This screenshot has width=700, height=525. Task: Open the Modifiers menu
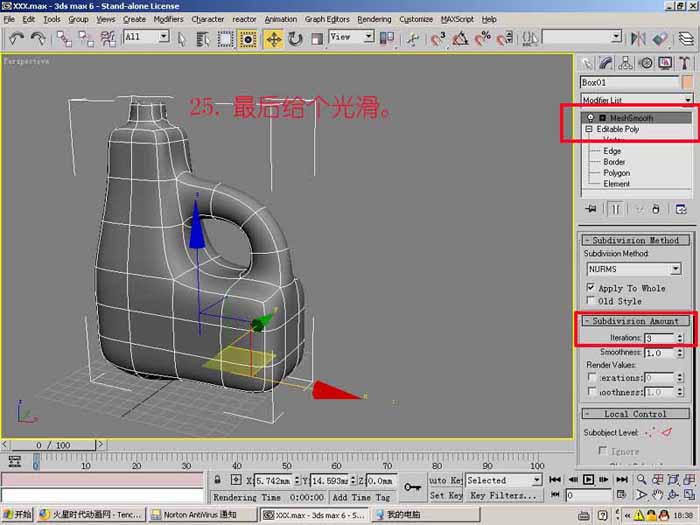pos(168,19)
